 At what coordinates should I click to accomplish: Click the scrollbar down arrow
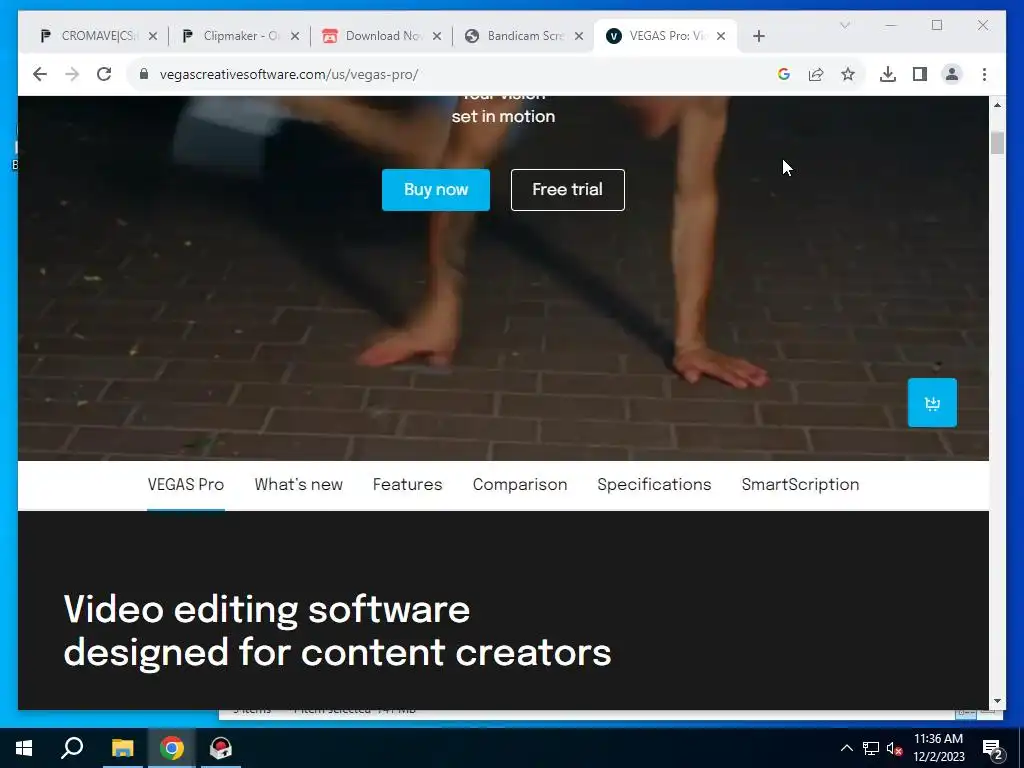tap(997, 701)
